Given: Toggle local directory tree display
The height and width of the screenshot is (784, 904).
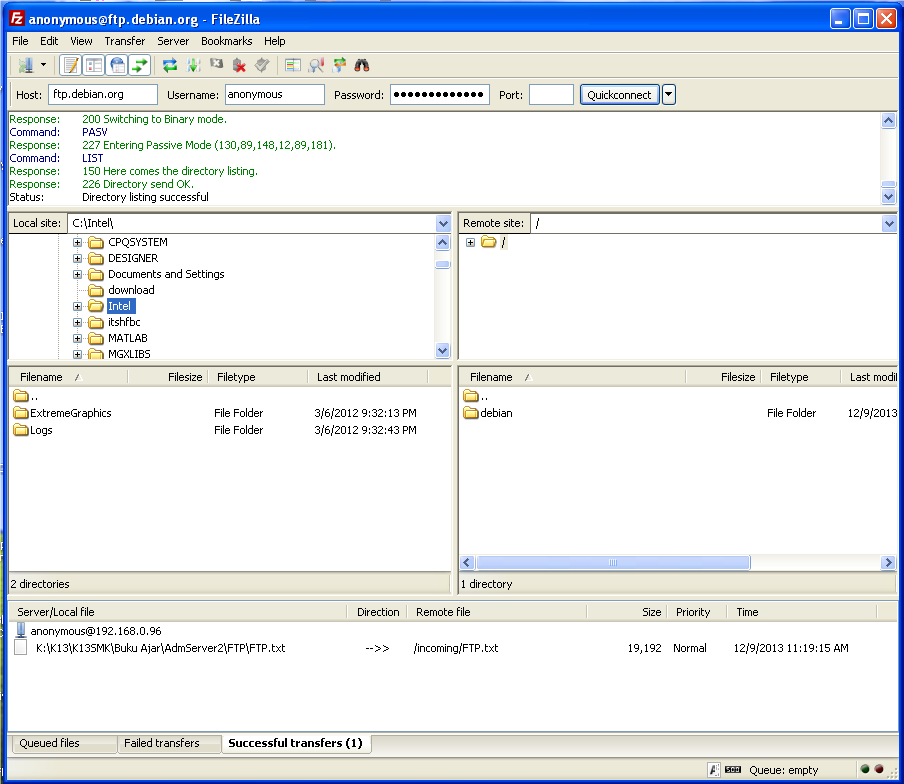Looking at the screenshot, I should pyautogui.click(x=94, y=66).
